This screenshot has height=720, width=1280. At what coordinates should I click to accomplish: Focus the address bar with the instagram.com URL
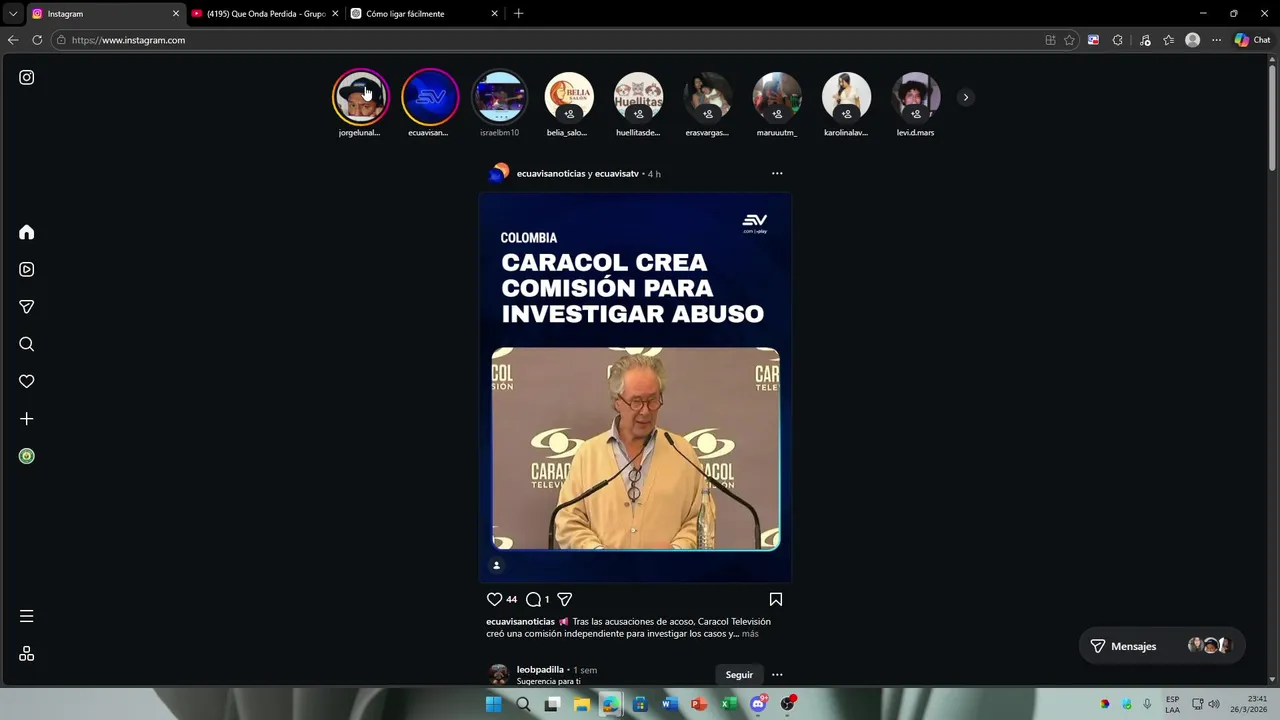click(x=545, y=40)
